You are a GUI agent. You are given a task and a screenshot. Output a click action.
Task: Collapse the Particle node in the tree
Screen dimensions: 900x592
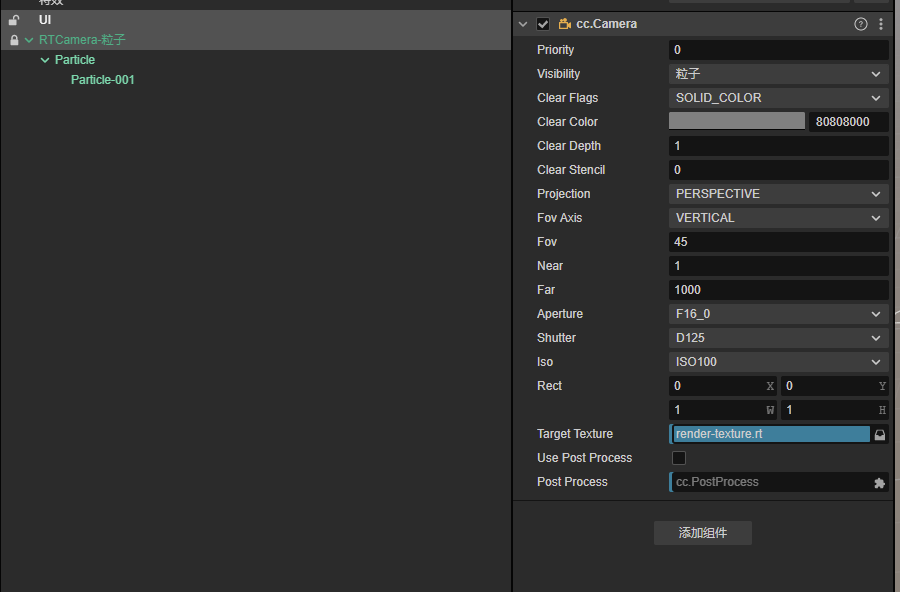tap(45, 60)
